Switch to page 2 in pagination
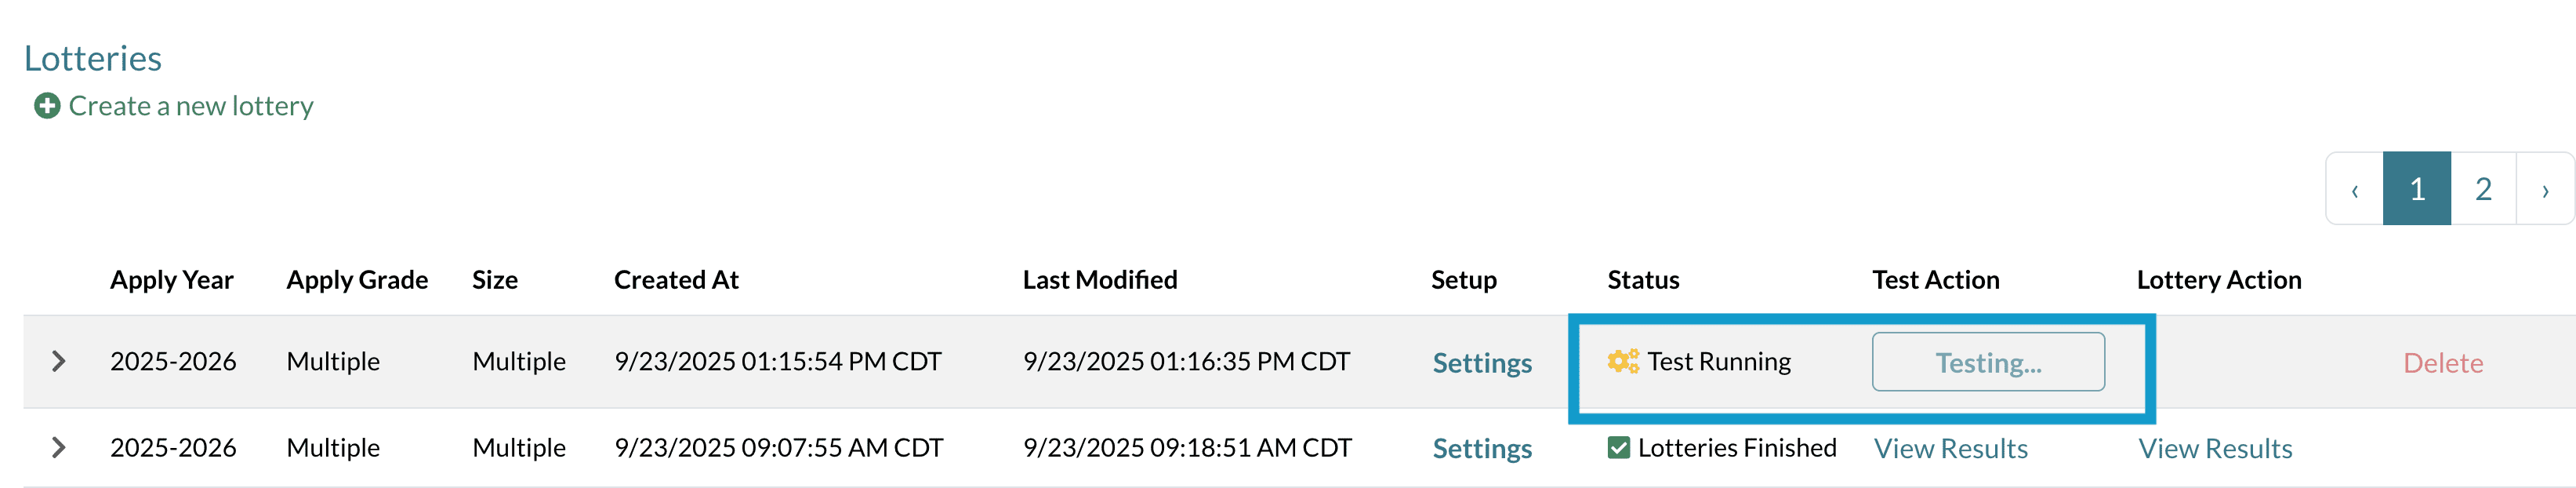2576x488 pixels. point(2482,189)
